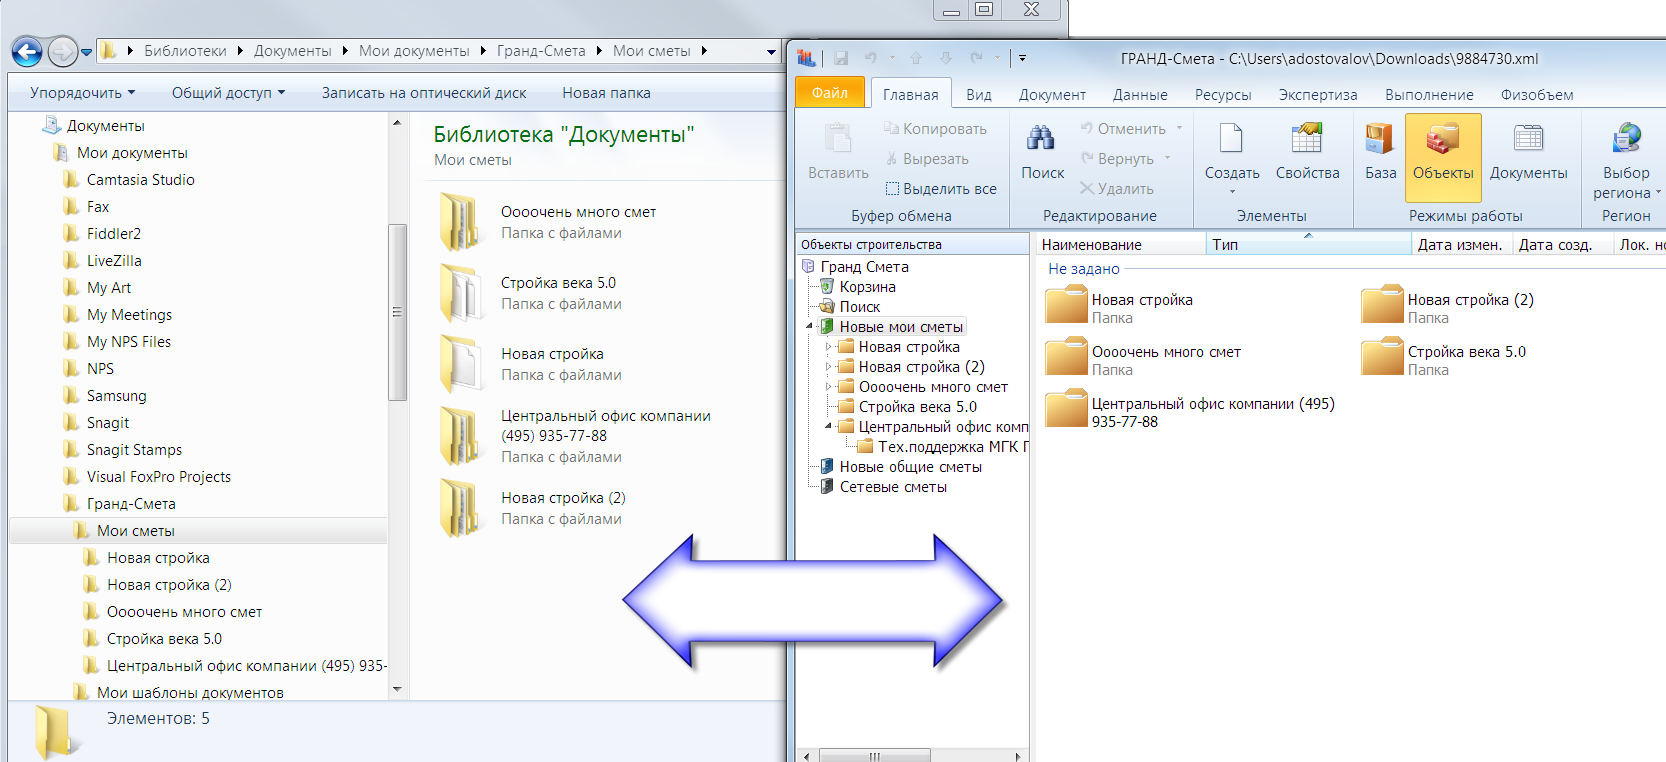Expand the Новая стройка (2) tree node
1666x762 pixels.
[828, 367]
